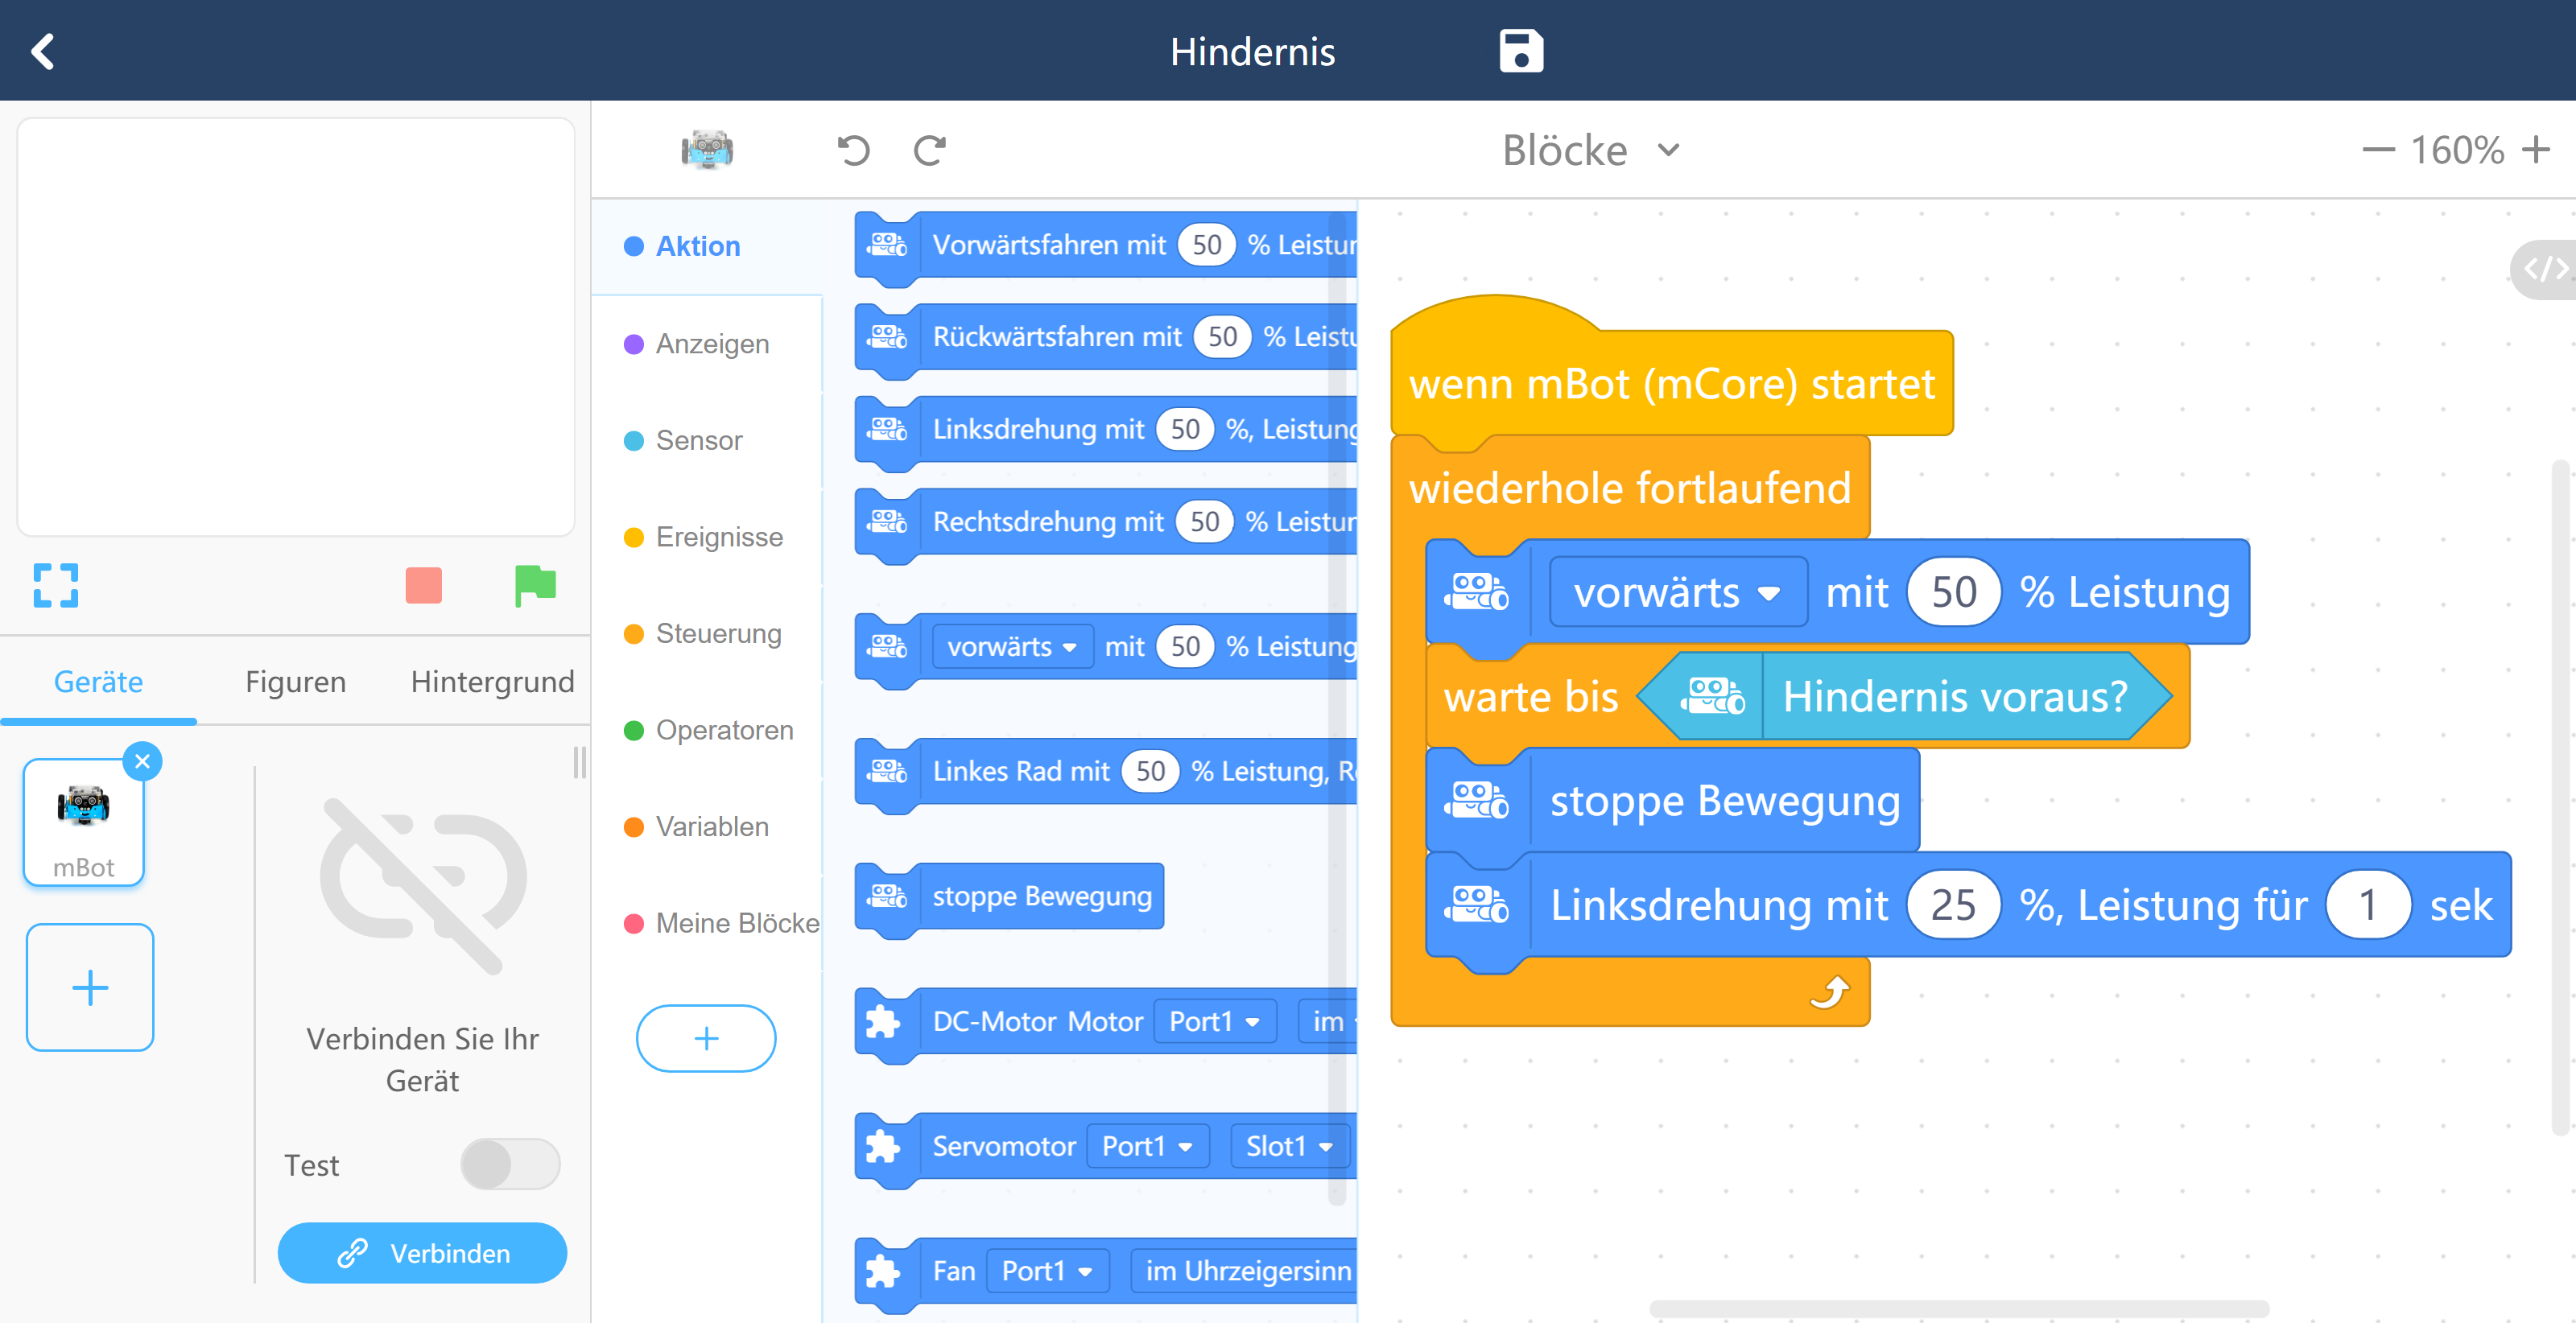This screenshot has height=1323, width=2576.
Task: Edit power value in palette Rechtsdrehung block
Action: pos(1204,521)
